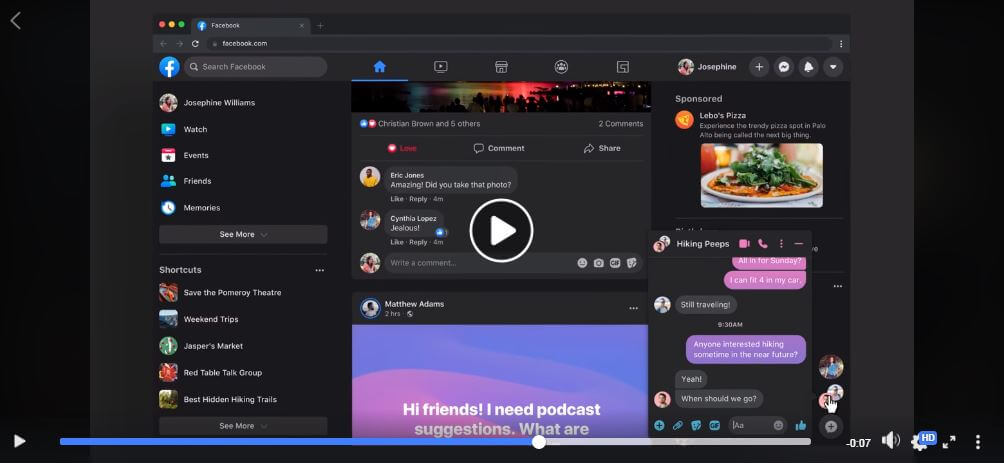This screenshot has width=1004, height=464.
Task: Add a sticker to the comment
Action: pos(631,263)
